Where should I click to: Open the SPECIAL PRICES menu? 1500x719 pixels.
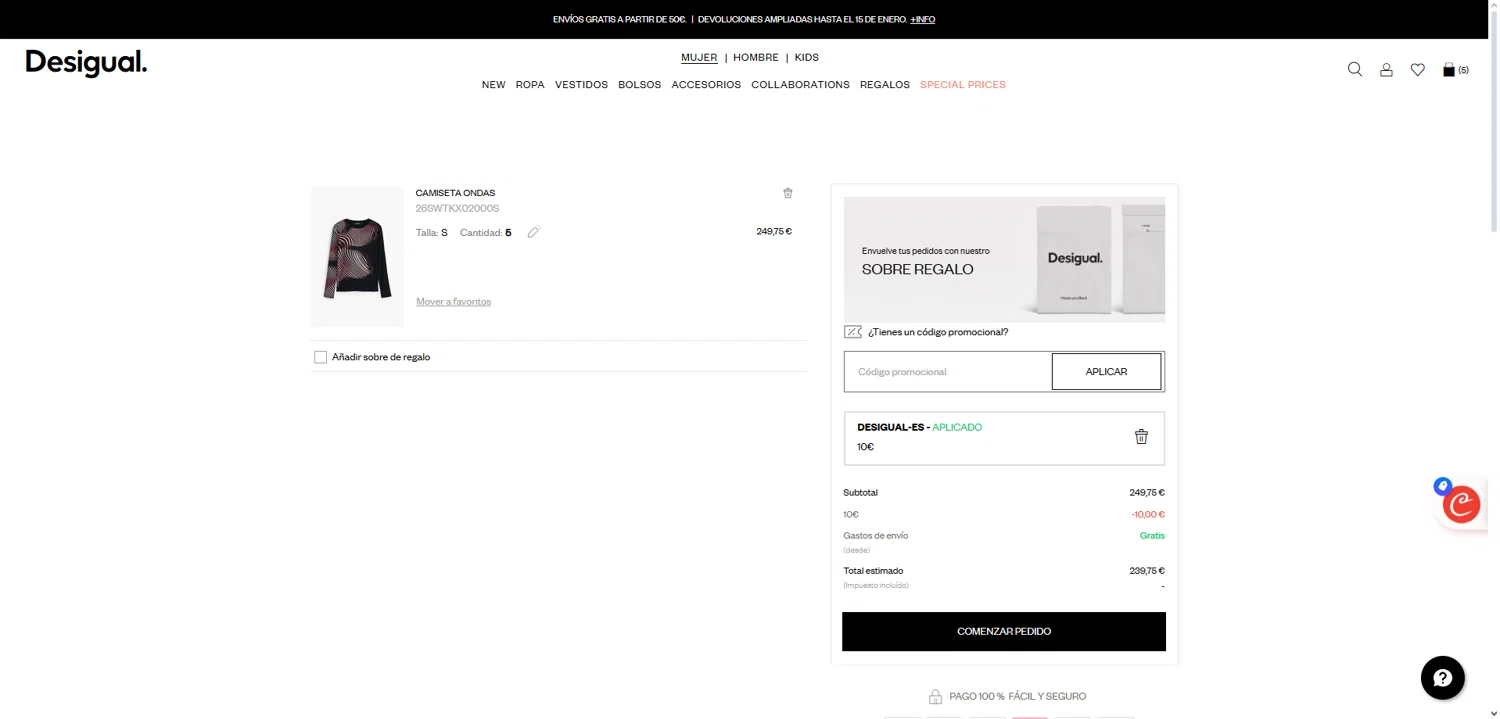coord(963,85)
